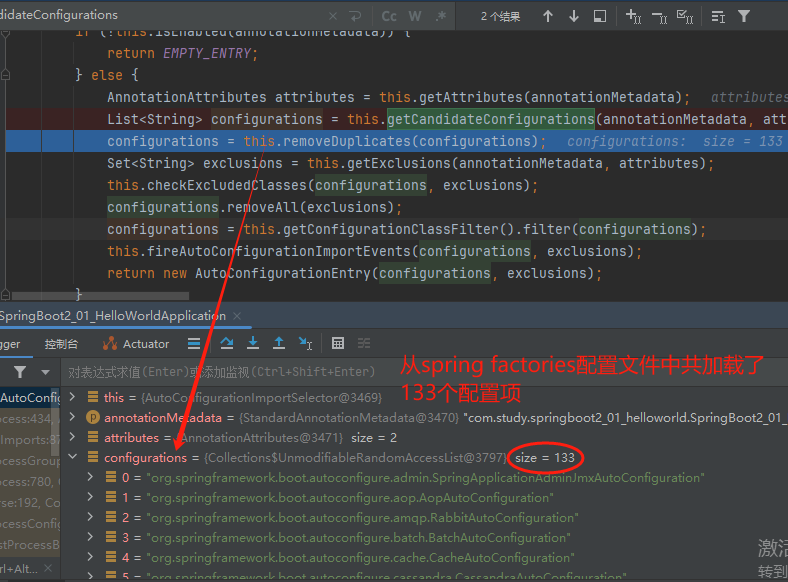Expand list element 0 SpringApplicationAdminJmxAutoConfiguration
This screenshot has height=582, width=788.
tap(90, 477)
